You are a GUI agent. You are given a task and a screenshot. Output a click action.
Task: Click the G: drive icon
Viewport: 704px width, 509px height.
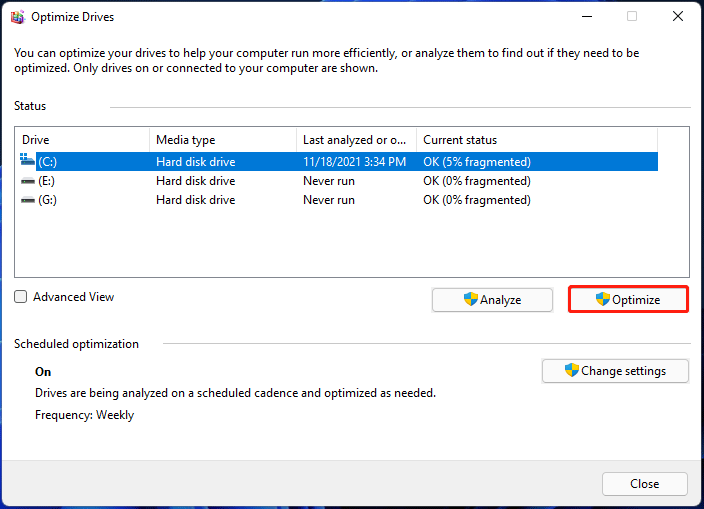pyautogui.click(x=28, y=200)
